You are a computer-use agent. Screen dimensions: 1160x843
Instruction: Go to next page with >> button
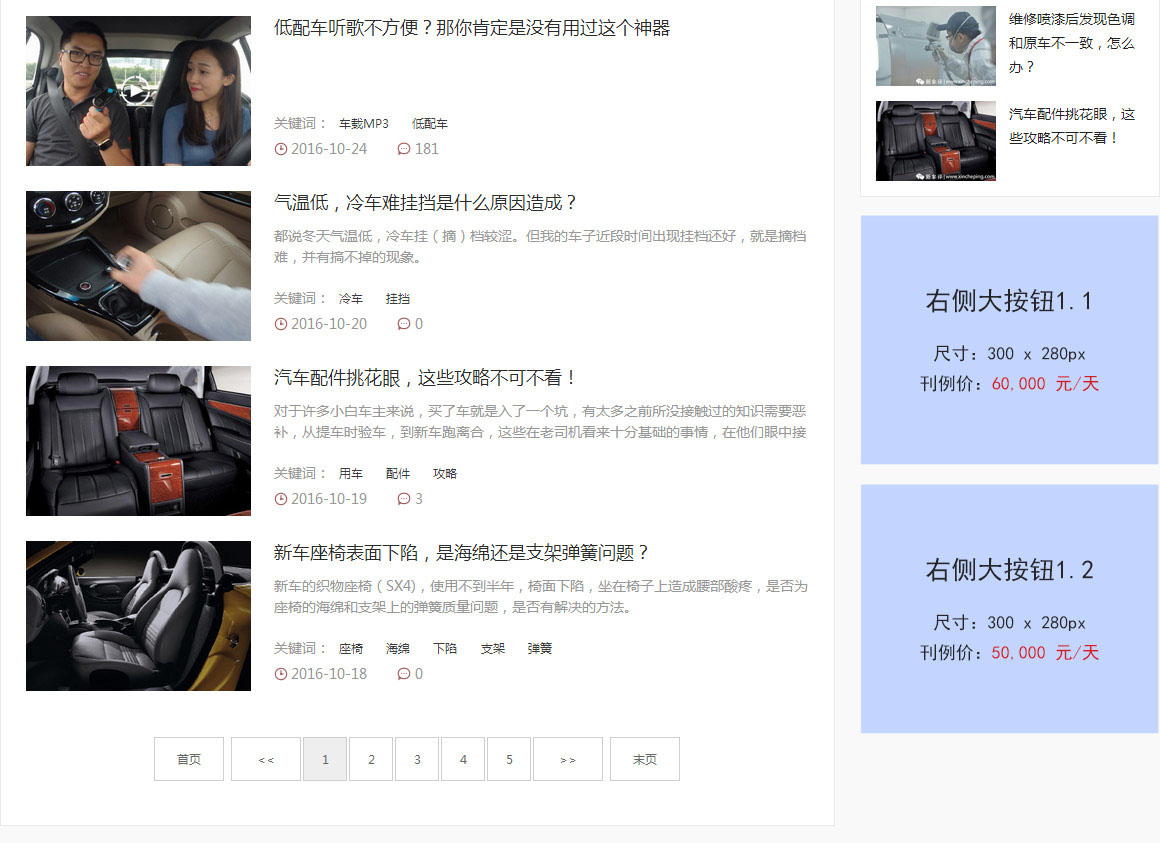(x=567, y=759)
